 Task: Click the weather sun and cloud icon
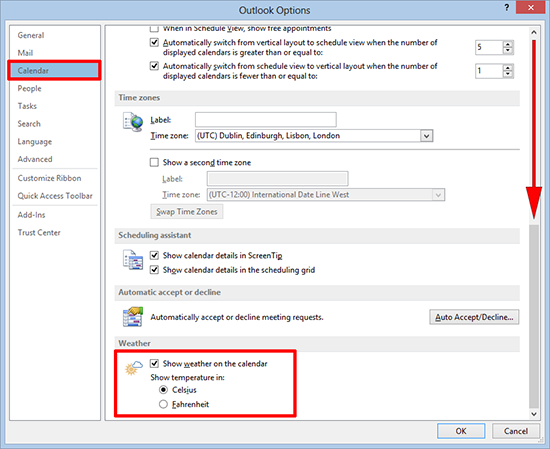point(134,368)
